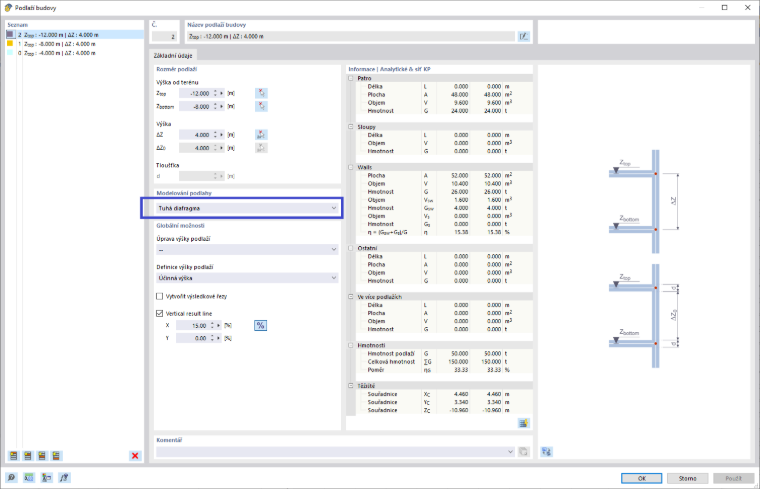
Task: Click the percent toggle button next to X value
Action: (x=260, y=326)
